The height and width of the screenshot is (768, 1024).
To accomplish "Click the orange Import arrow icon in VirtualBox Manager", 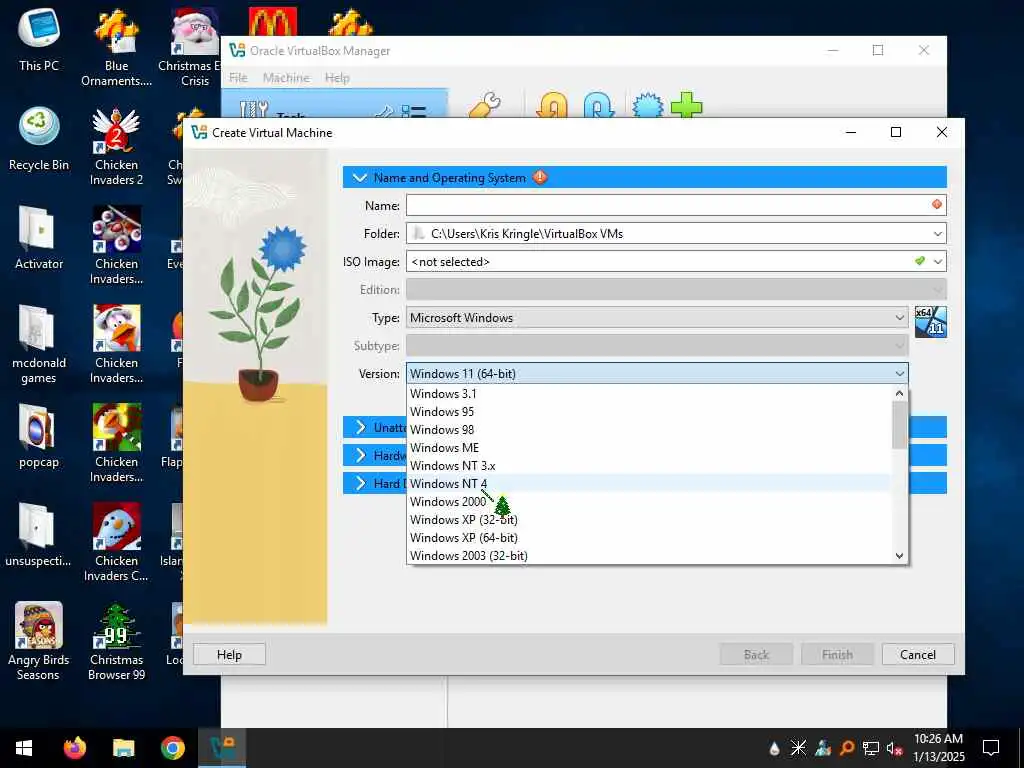I will click(552, 106).
